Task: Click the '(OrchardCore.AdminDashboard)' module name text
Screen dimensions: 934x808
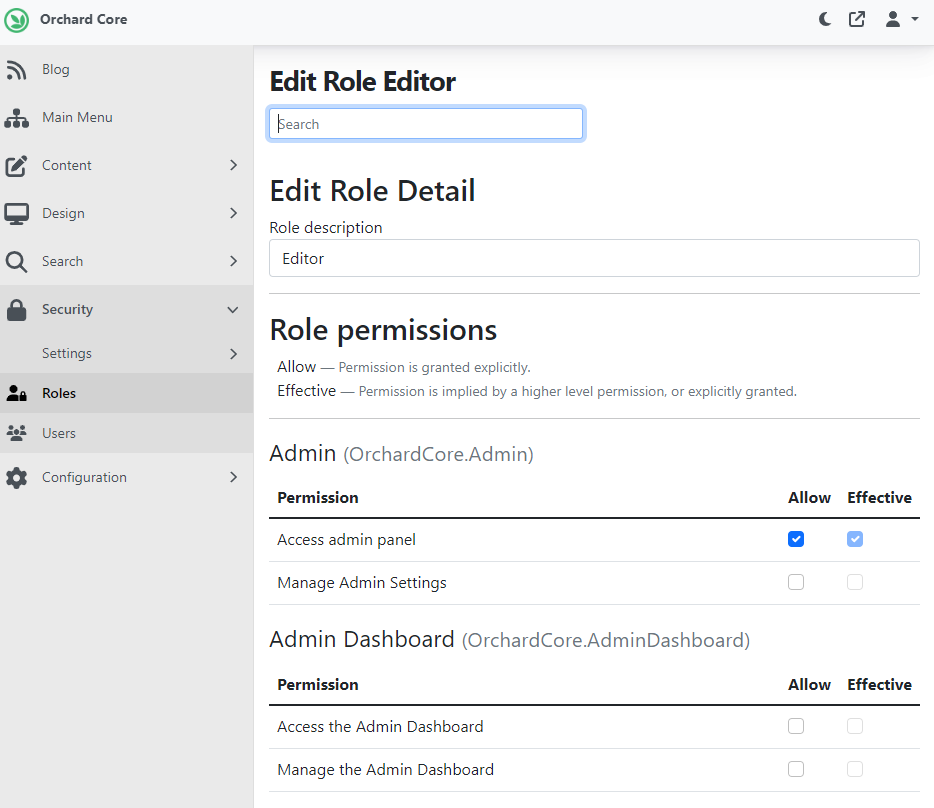Action: [x=606, y=641]
